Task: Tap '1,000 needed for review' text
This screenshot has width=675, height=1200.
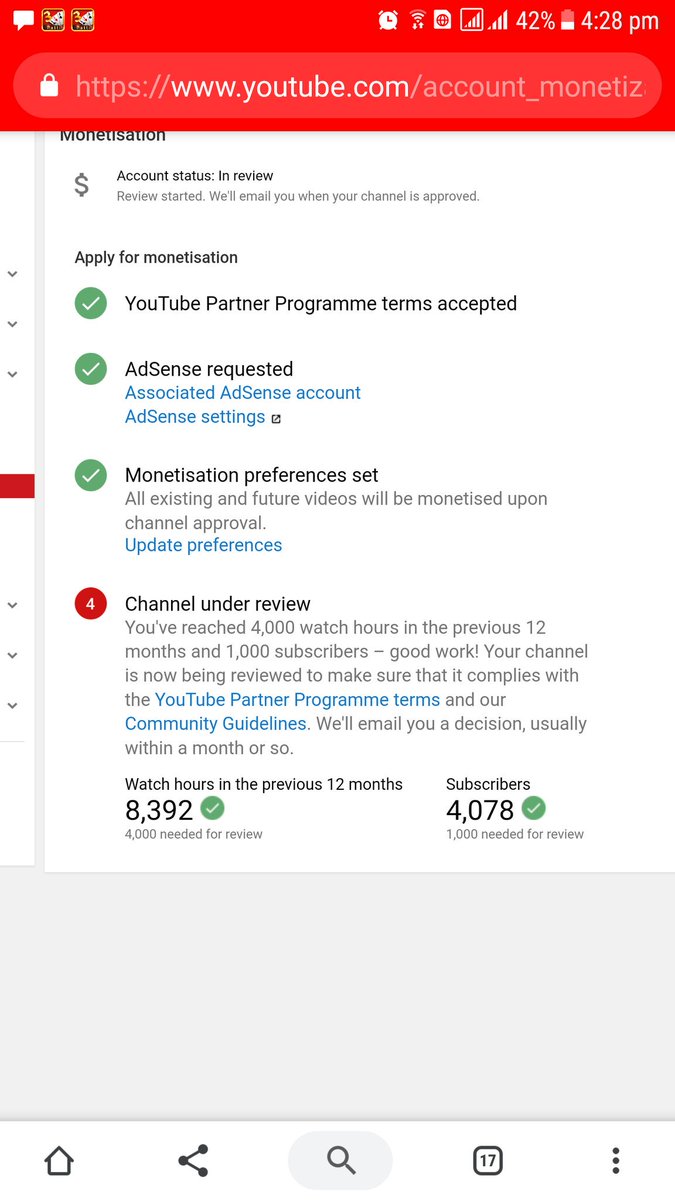Action: pos(515,834)
